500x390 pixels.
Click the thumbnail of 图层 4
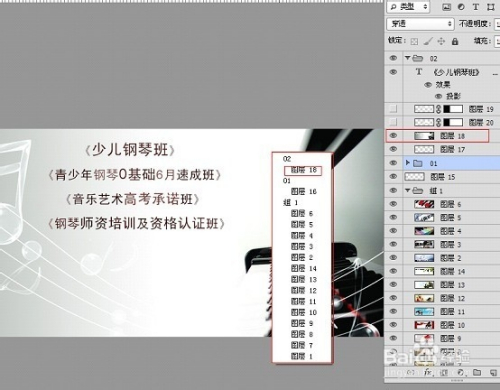click(x=424, y=231)
